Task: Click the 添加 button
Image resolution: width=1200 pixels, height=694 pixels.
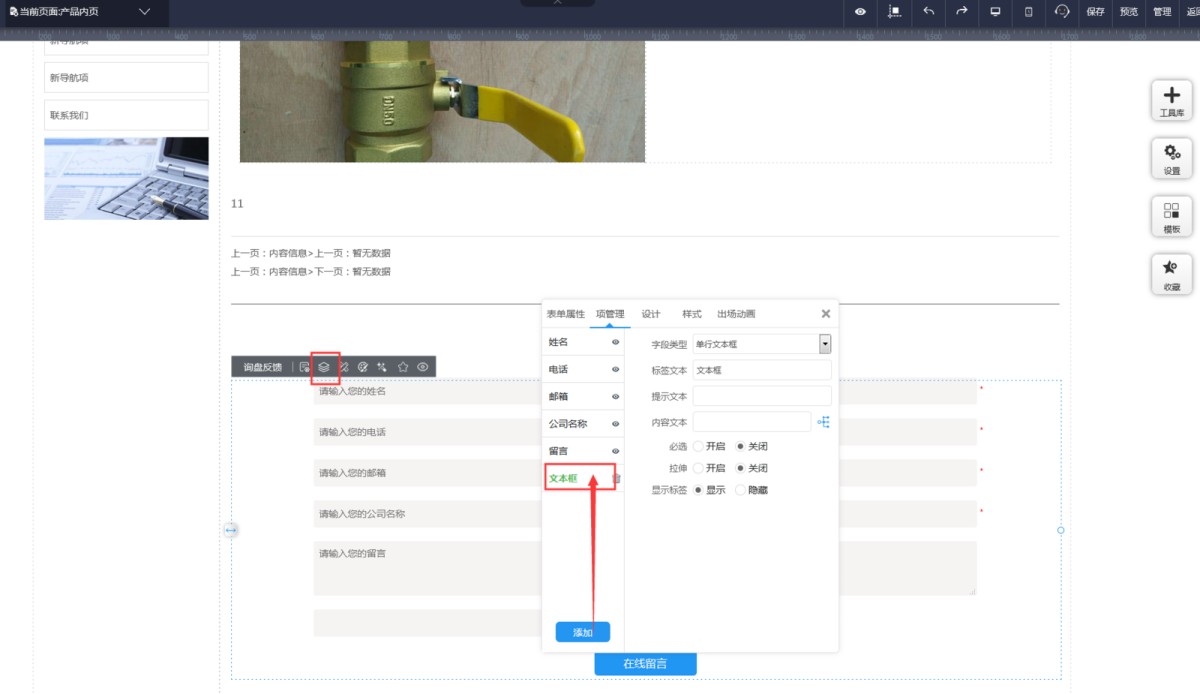Action: coord(582,632)
